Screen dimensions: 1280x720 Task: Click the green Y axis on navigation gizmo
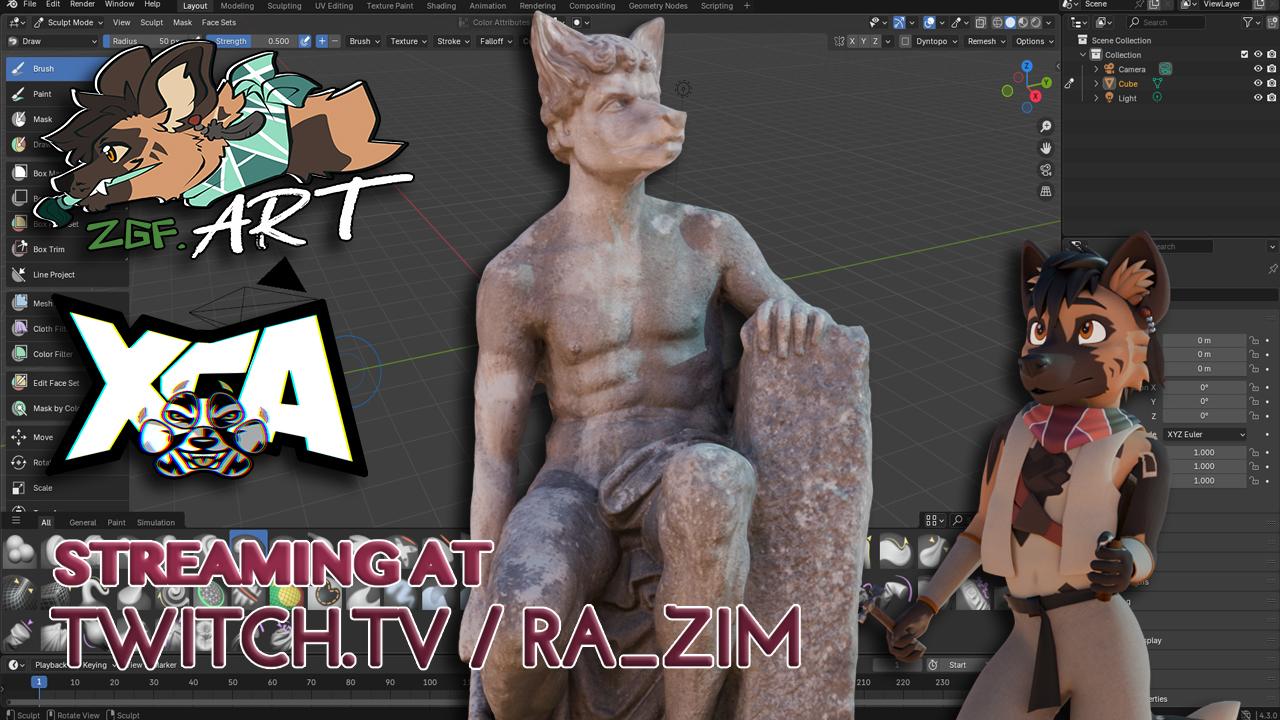pyautogui.click(x=1047, y=82)
